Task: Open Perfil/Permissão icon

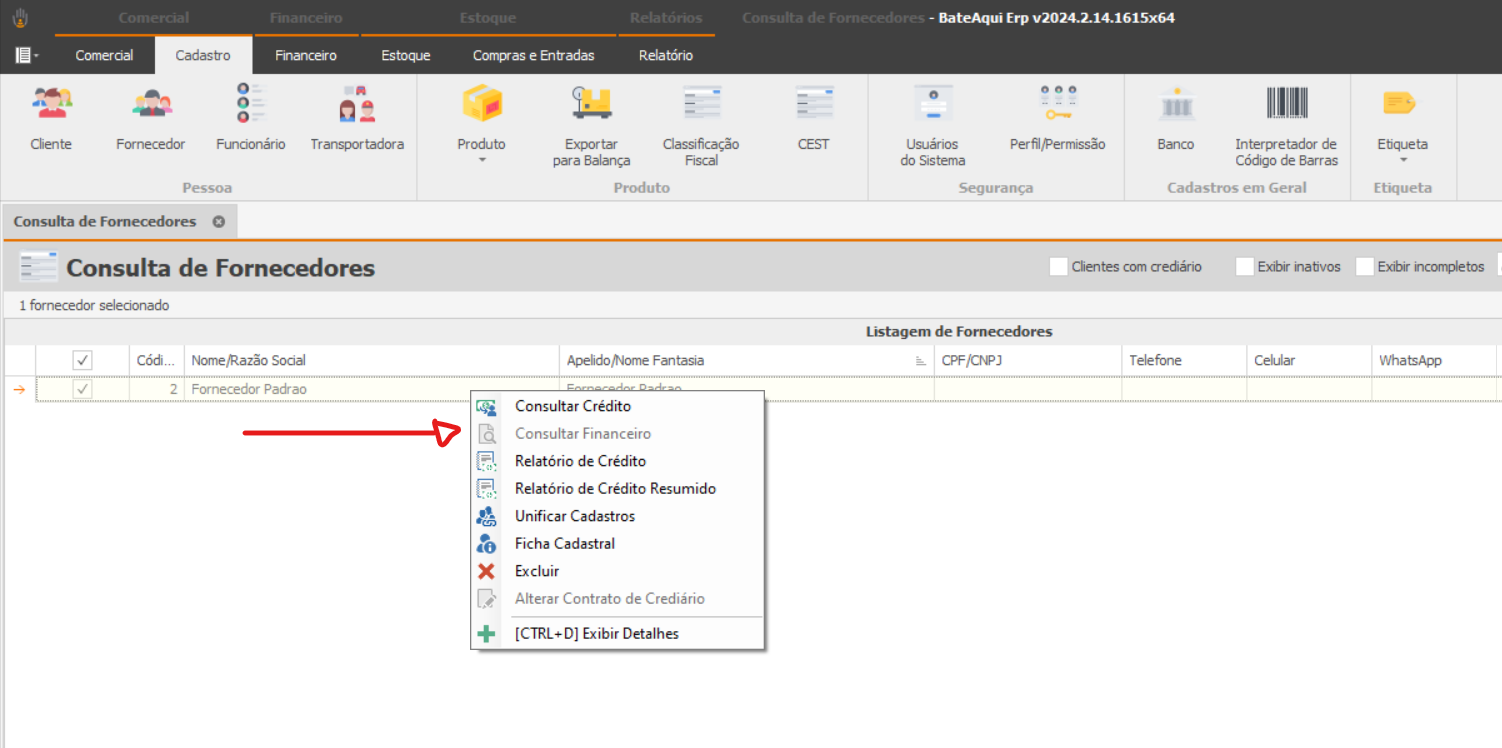Action: [x=1058, y=103]
